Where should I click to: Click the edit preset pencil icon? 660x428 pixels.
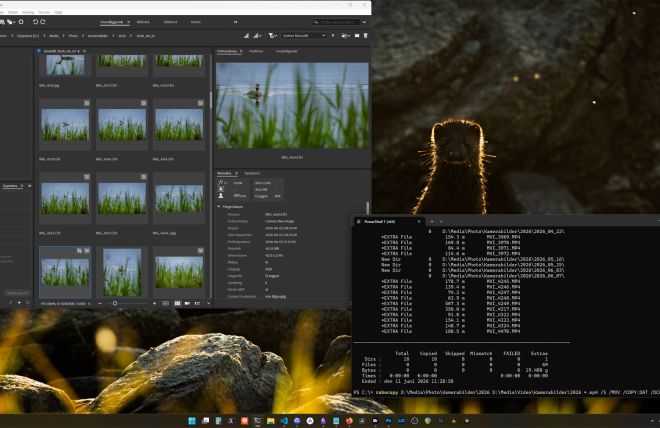[11, 302]
